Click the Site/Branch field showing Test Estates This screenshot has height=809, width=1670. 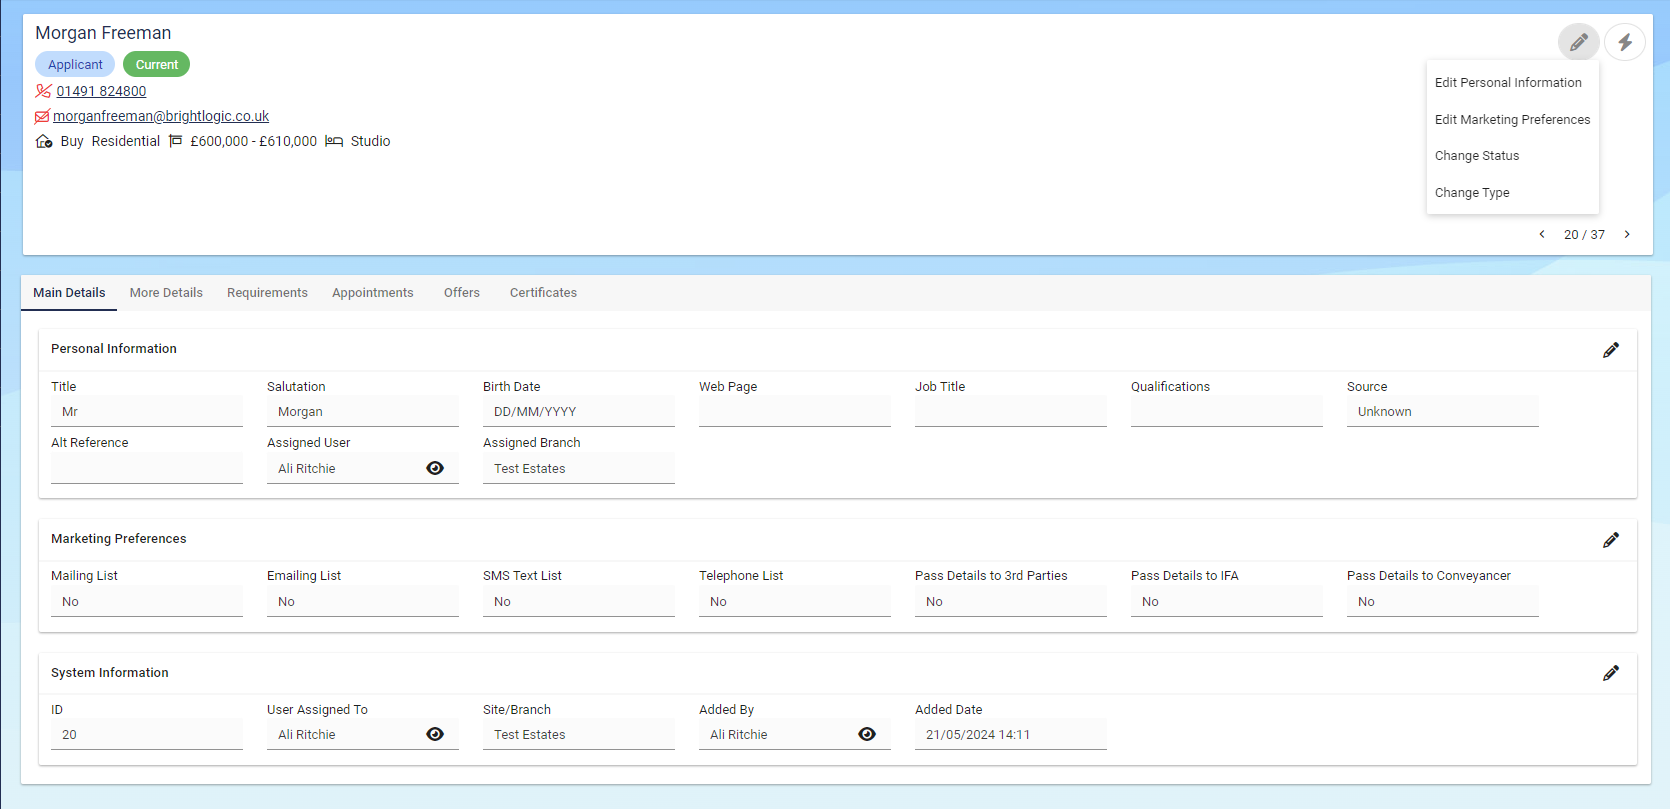pyautogui.click(x=579, y=735)
